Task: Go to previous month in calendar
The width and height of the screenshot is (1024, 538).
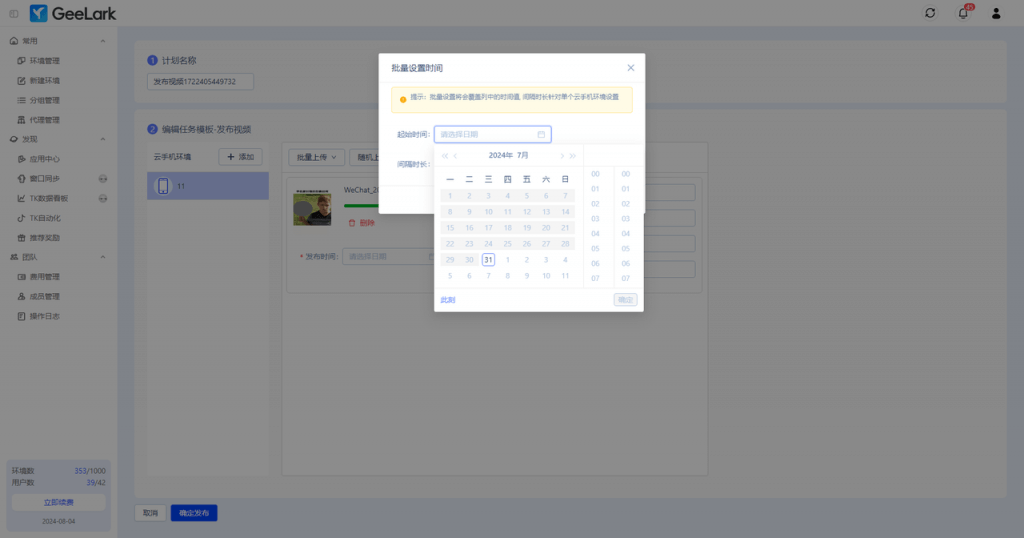Action: tap(456, 156)
